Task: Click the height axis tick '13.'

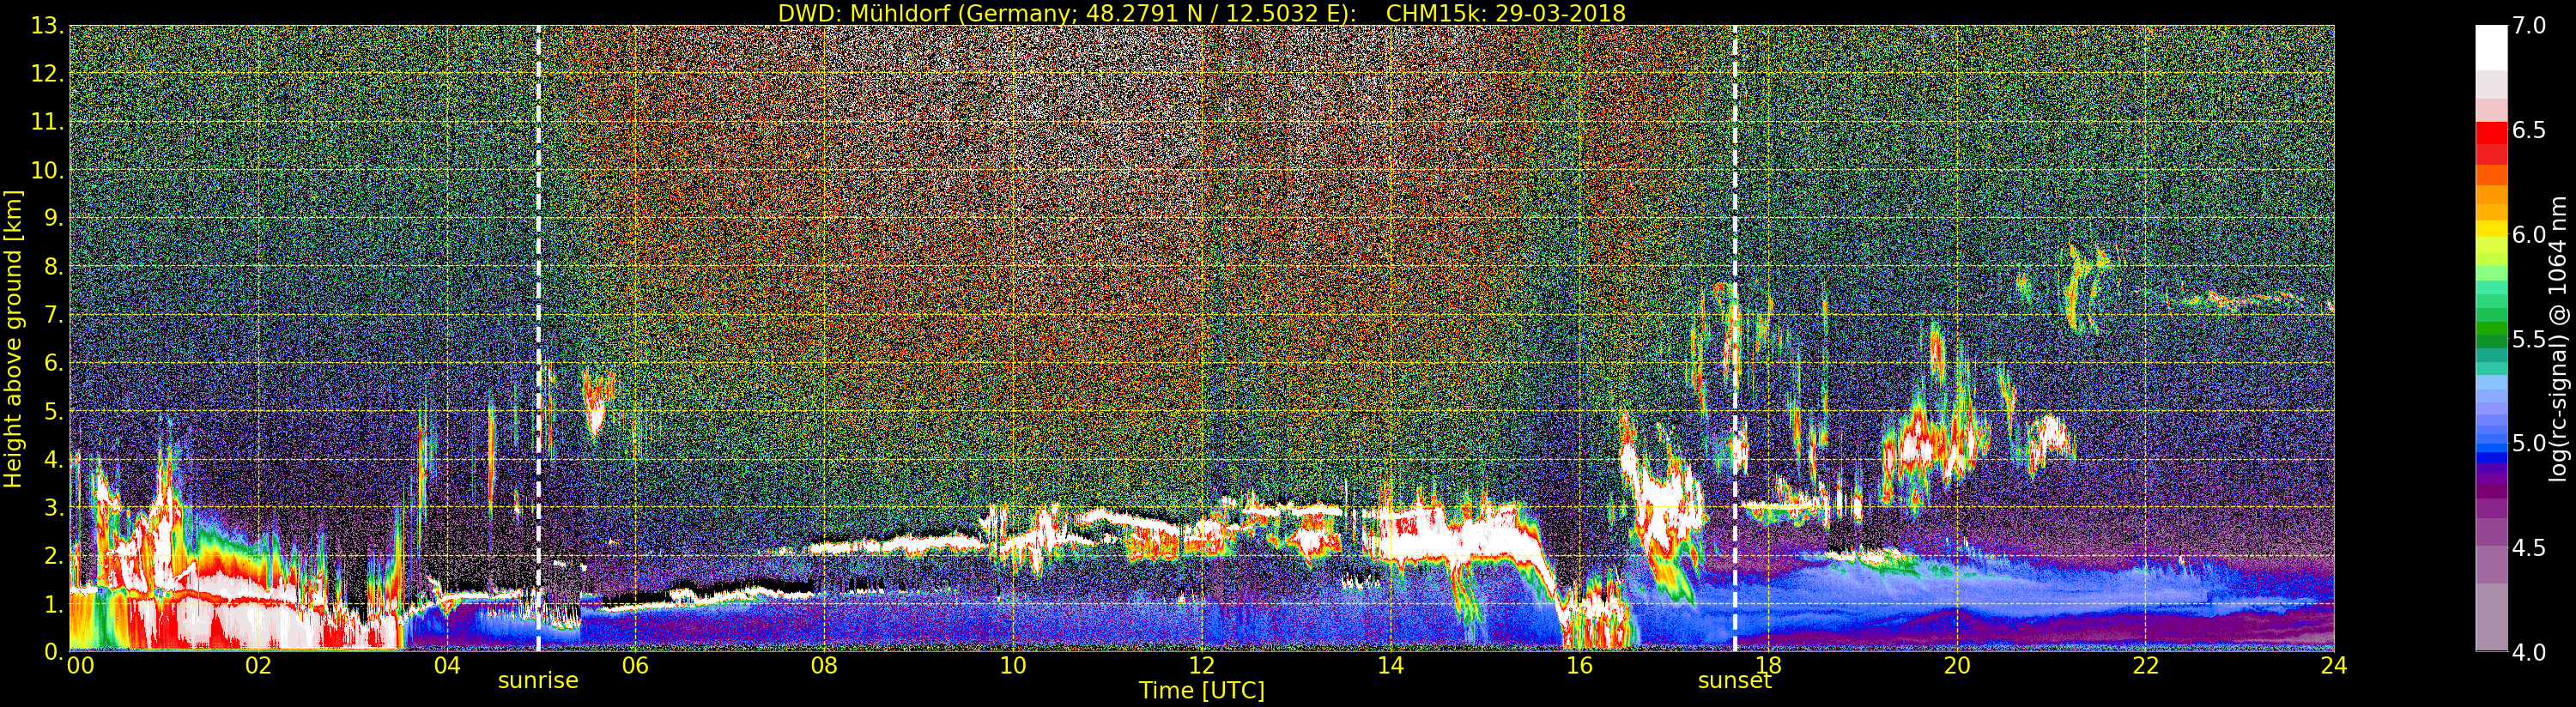Action: (48, 26)
